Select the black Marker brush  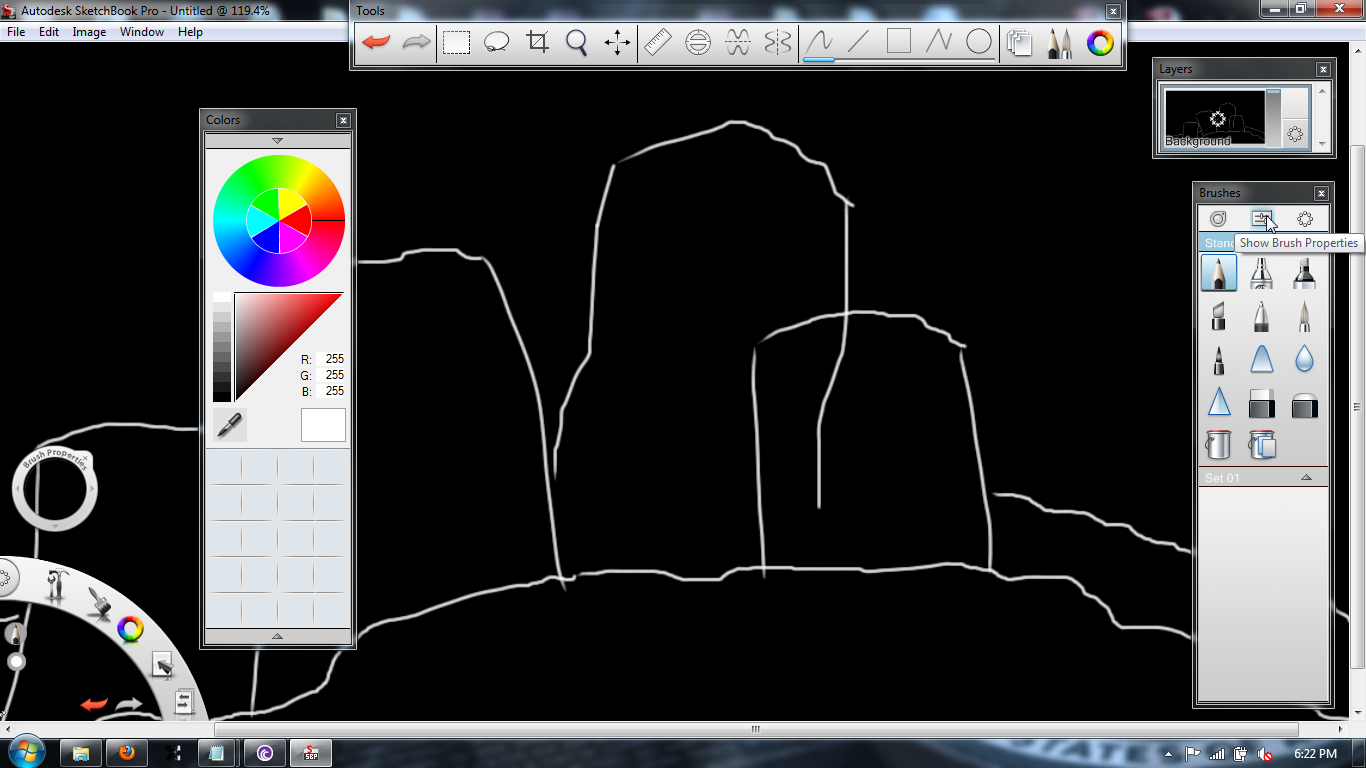[1304, 273]
